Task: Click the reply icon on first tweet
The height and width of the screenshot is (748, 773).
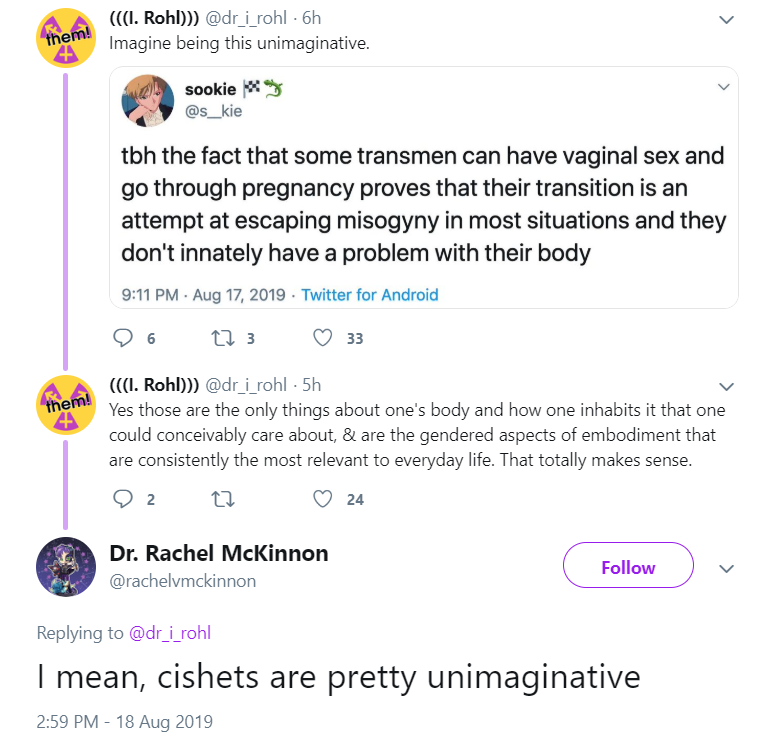Action: click(123, 338)
